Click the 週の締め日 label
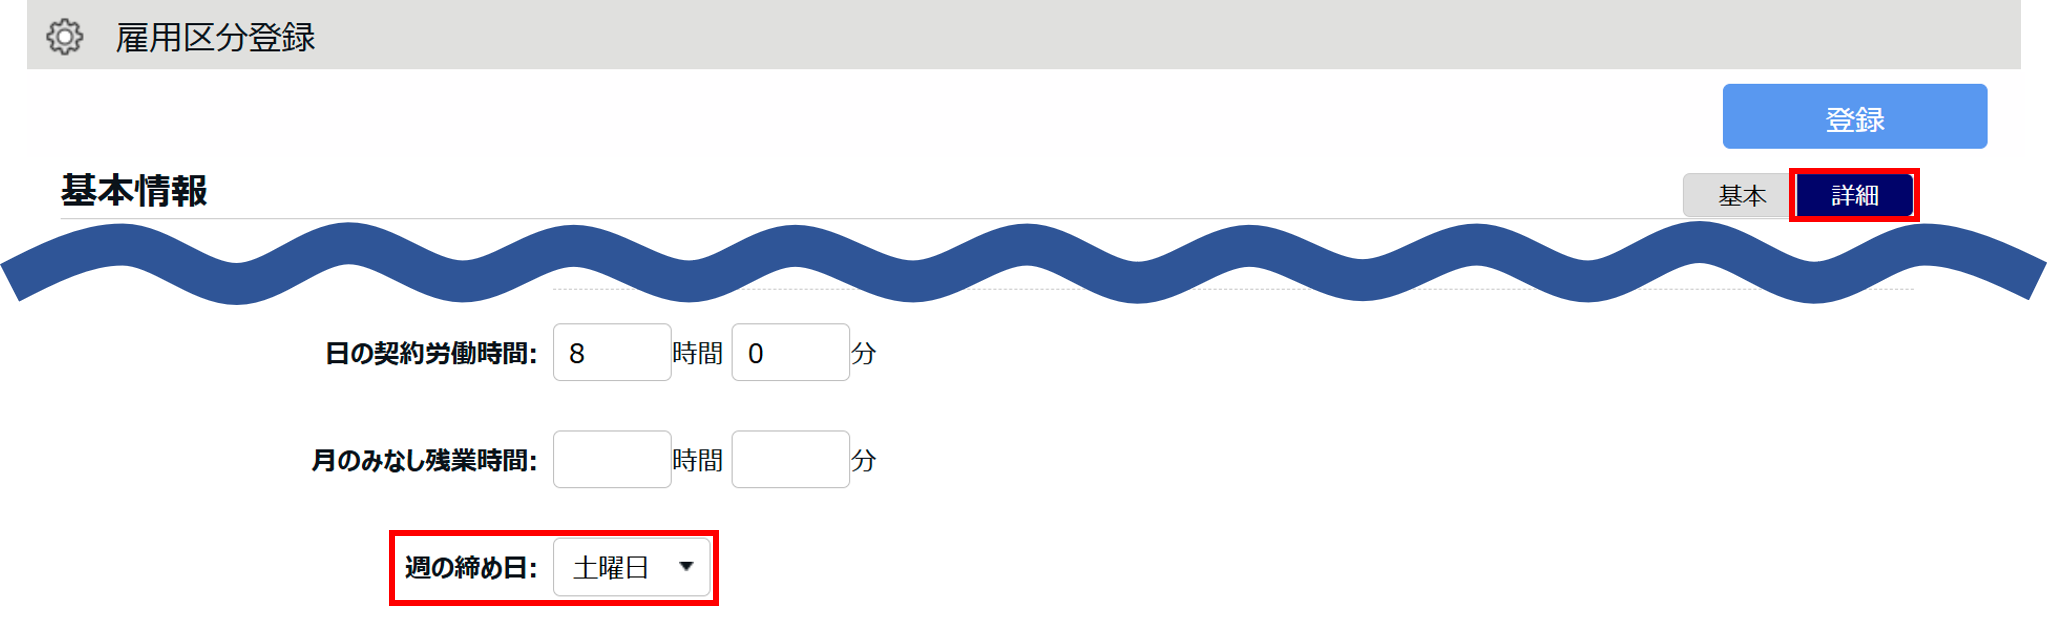This screenshot has height=630, width=2048. point(470,568)
